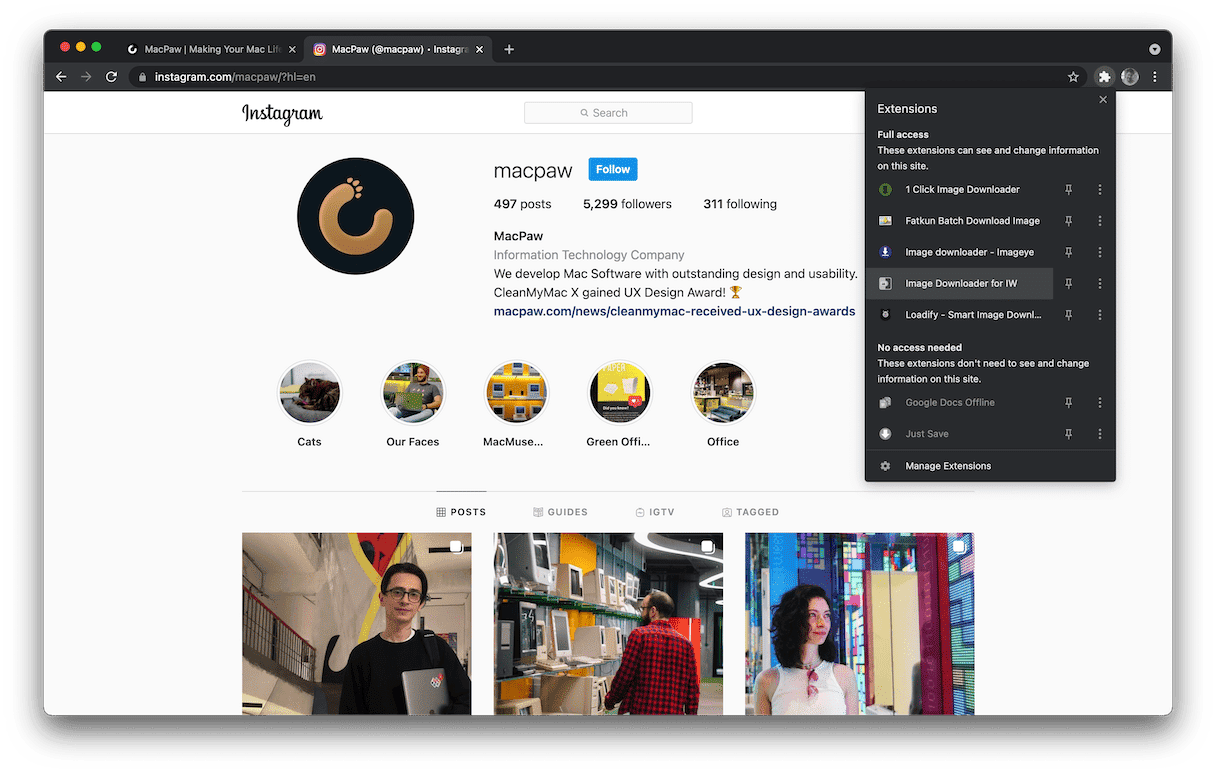1216x773 pixels.
Task: Open the Cats story highlight
Action: (x=309, y=394)
